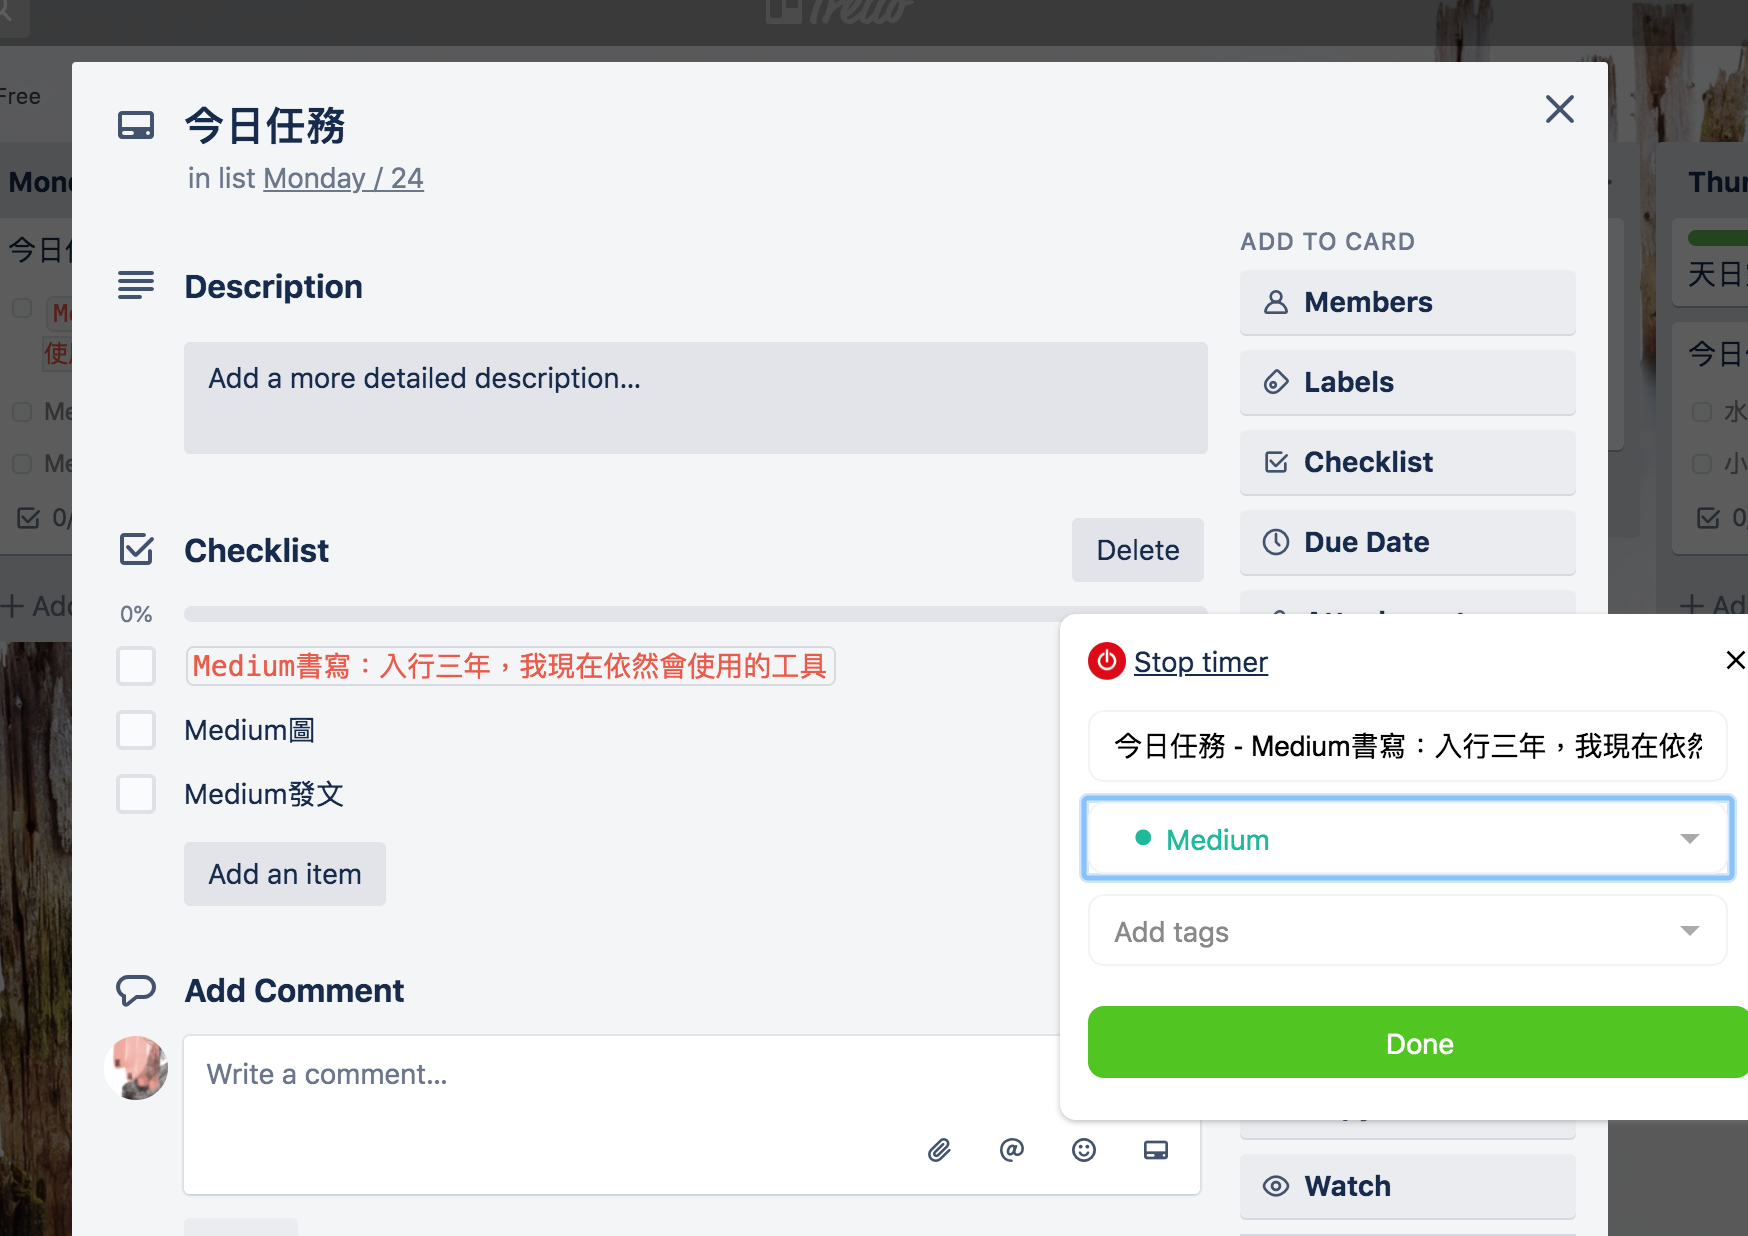Click the Description section heading

274,287
